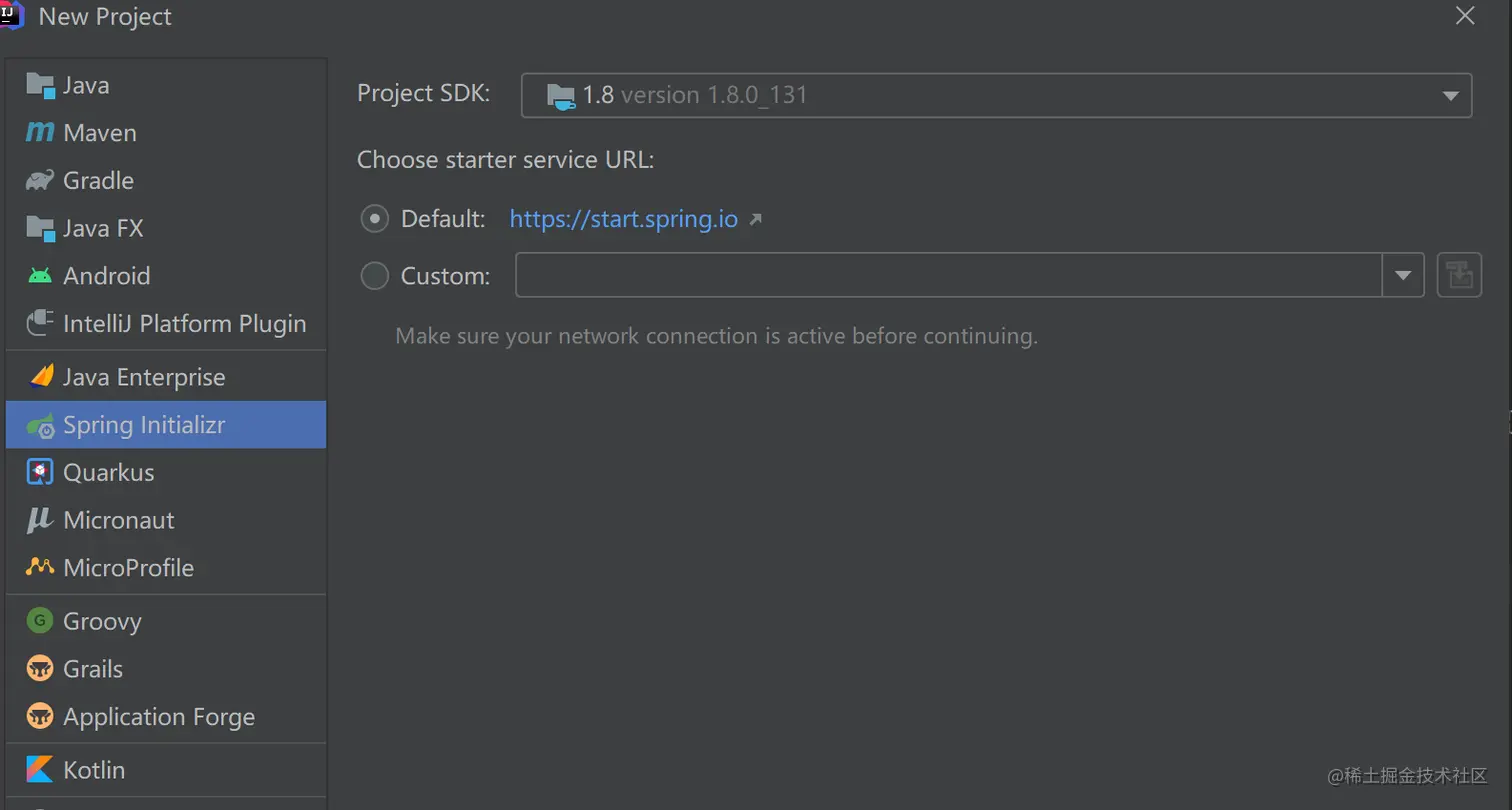Click the Groovy green circle icon

point(40,621)
